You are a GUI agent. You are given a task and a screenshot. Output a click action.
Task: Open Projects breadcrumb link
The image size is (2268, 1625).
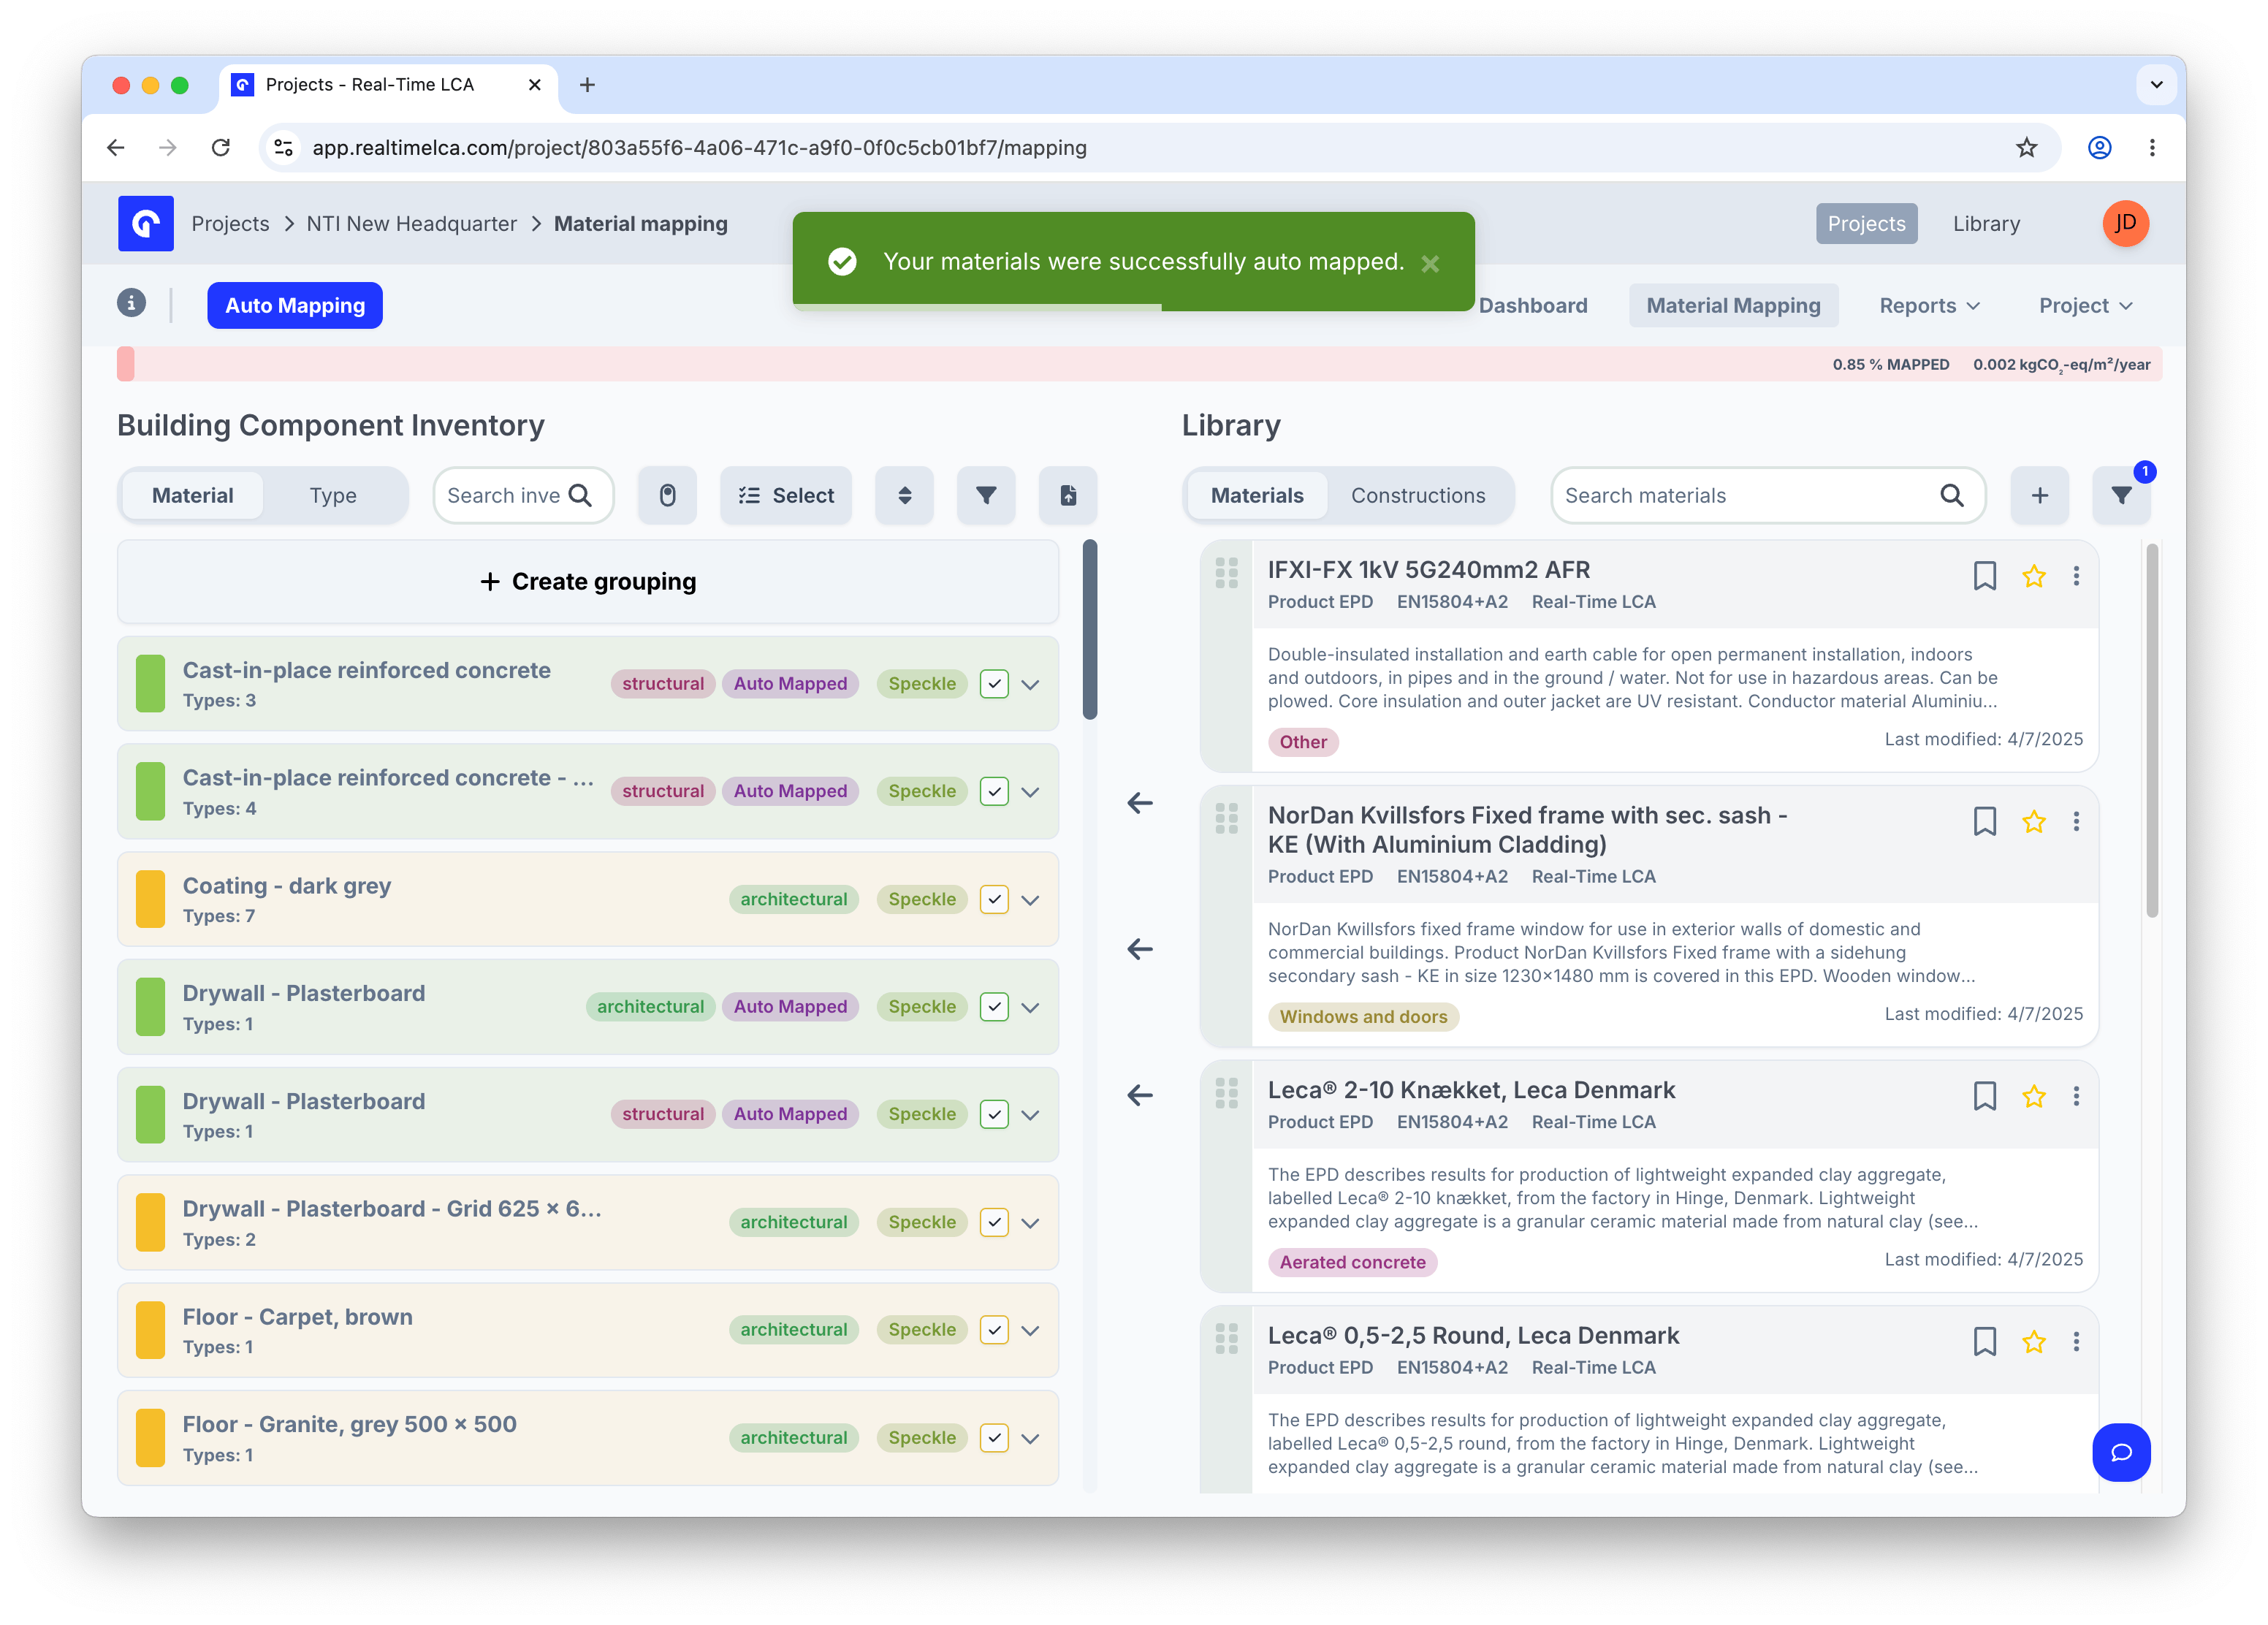pyautogui.click(x=230, y=223)
